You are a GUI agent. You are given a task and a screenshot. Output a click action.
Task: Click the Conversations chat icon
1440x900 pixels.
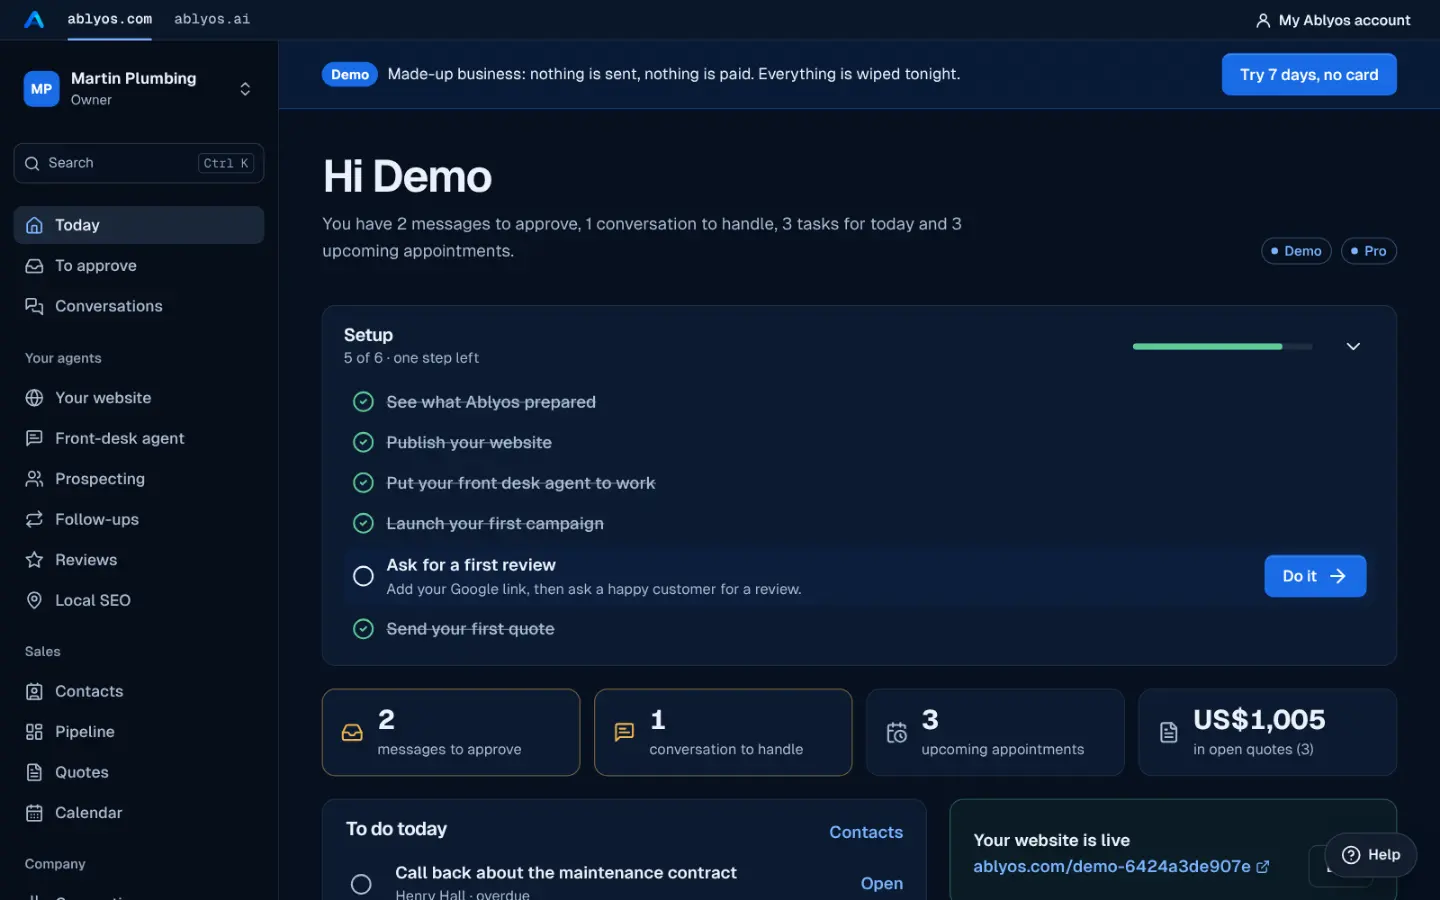point(34,306)
